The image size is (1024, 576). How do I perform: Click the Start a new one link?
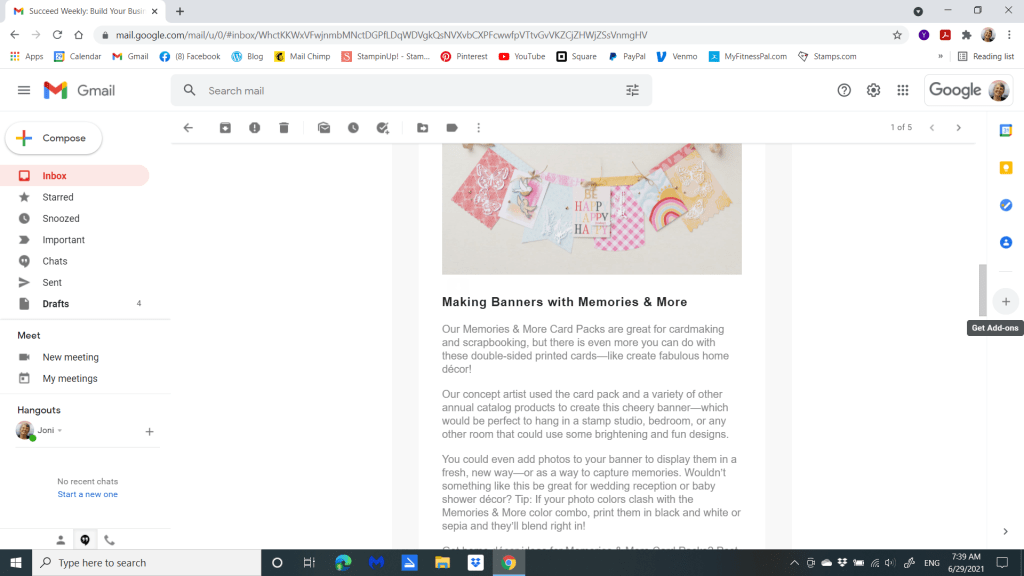[87, 494]
